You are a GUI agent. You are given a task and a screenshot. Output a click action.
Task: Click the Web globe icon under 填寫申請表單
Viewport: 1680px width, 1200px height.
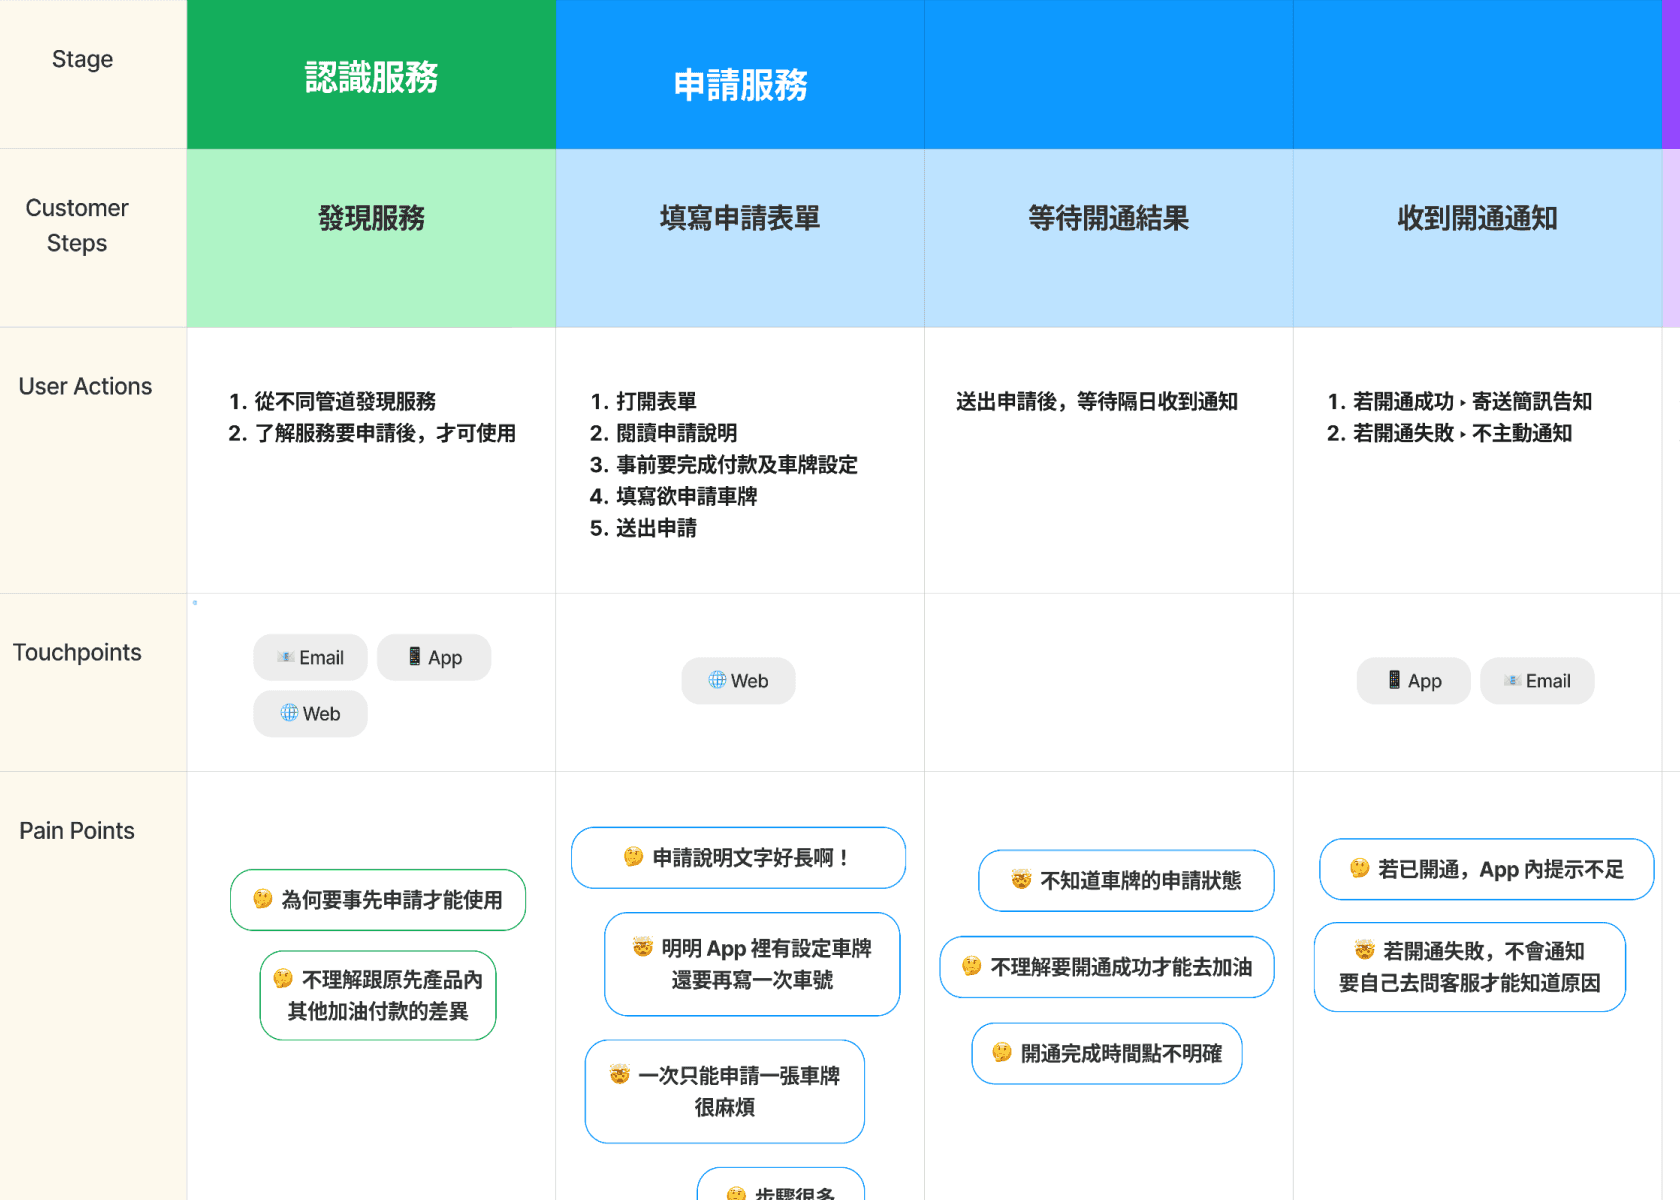[x=717, y=680]
